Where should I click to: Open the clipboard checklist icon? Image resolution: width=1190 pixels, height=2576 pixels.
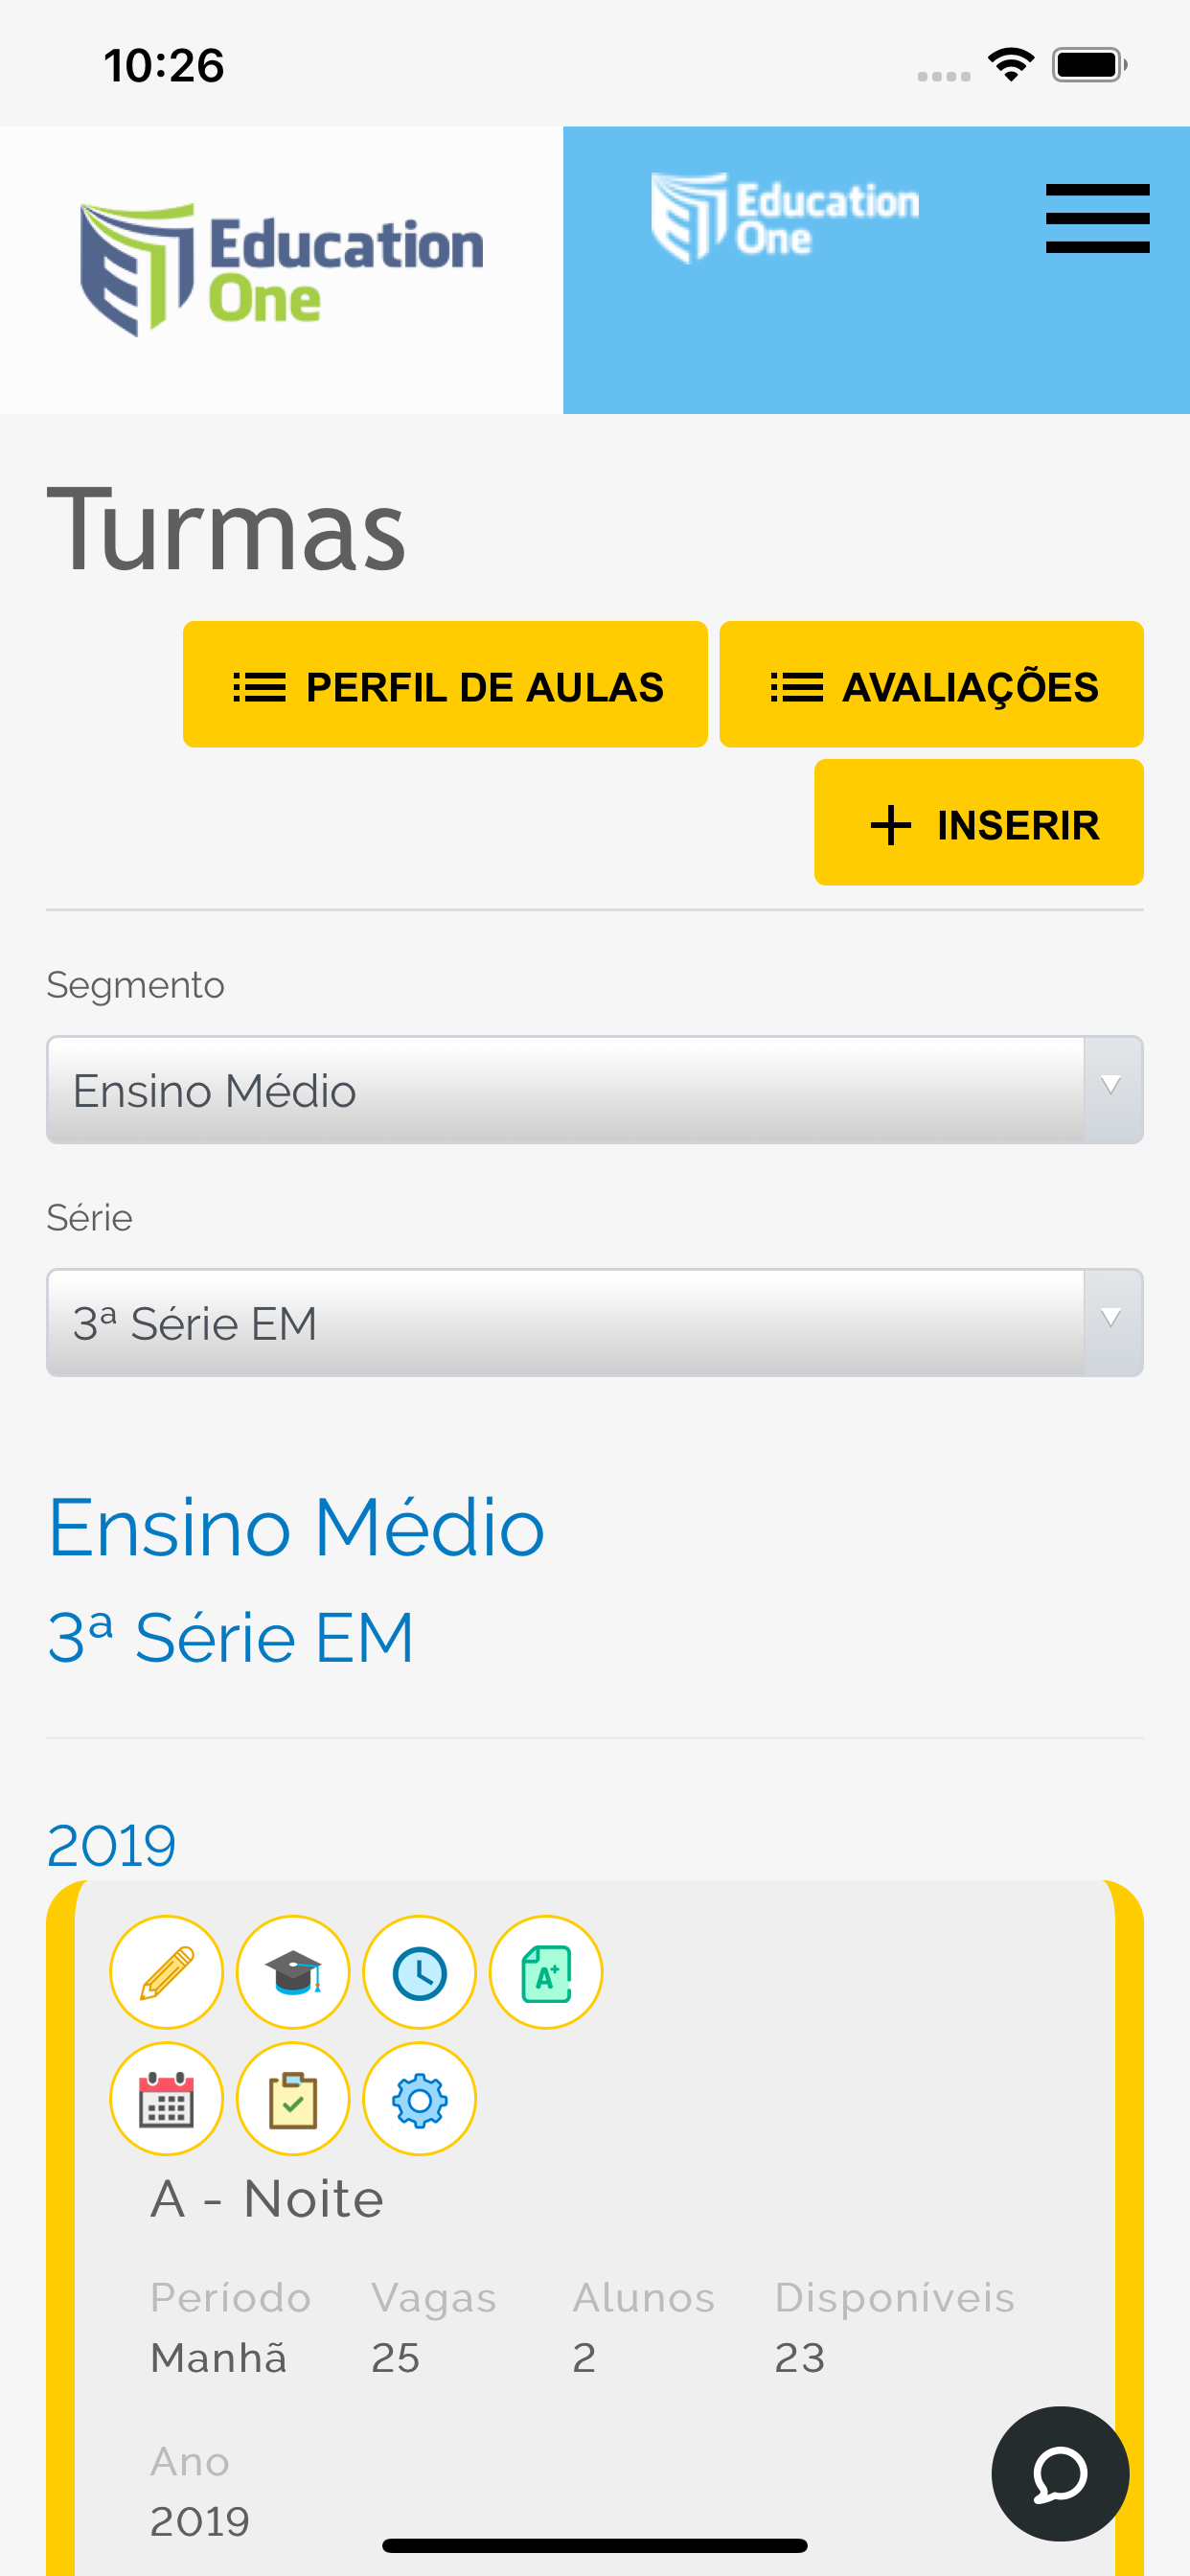(293, 2098)
